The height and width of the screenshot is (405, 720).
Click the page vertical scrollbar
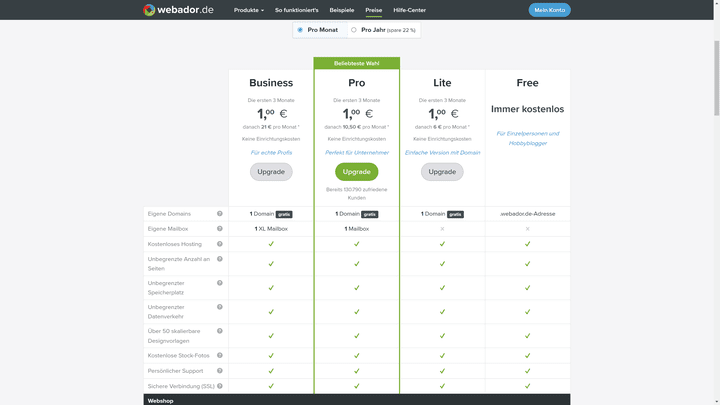click(x=715, y=200)
